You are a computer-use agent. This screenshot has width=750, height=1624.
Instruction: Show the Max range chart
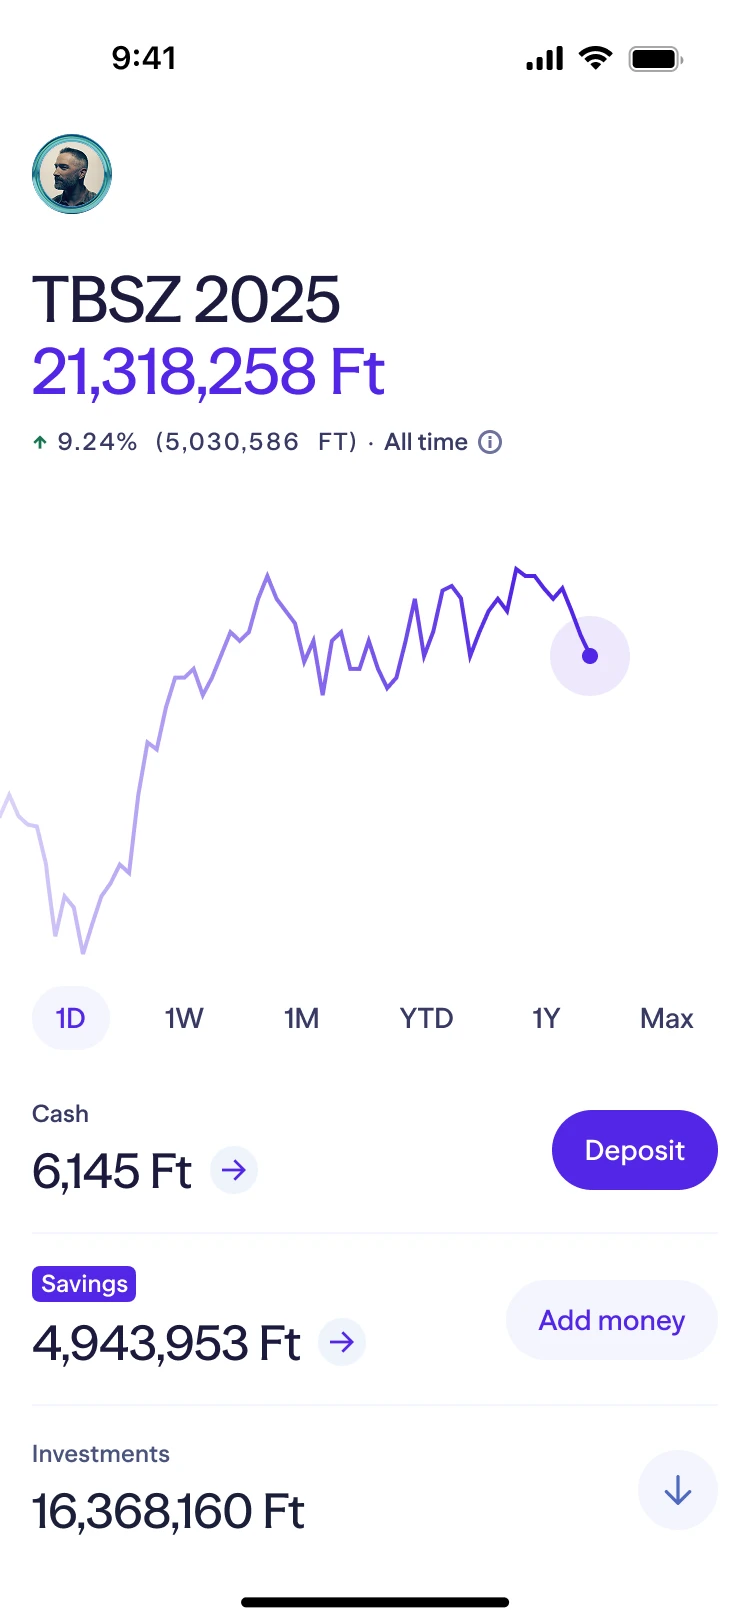(x=667, y=1018)
